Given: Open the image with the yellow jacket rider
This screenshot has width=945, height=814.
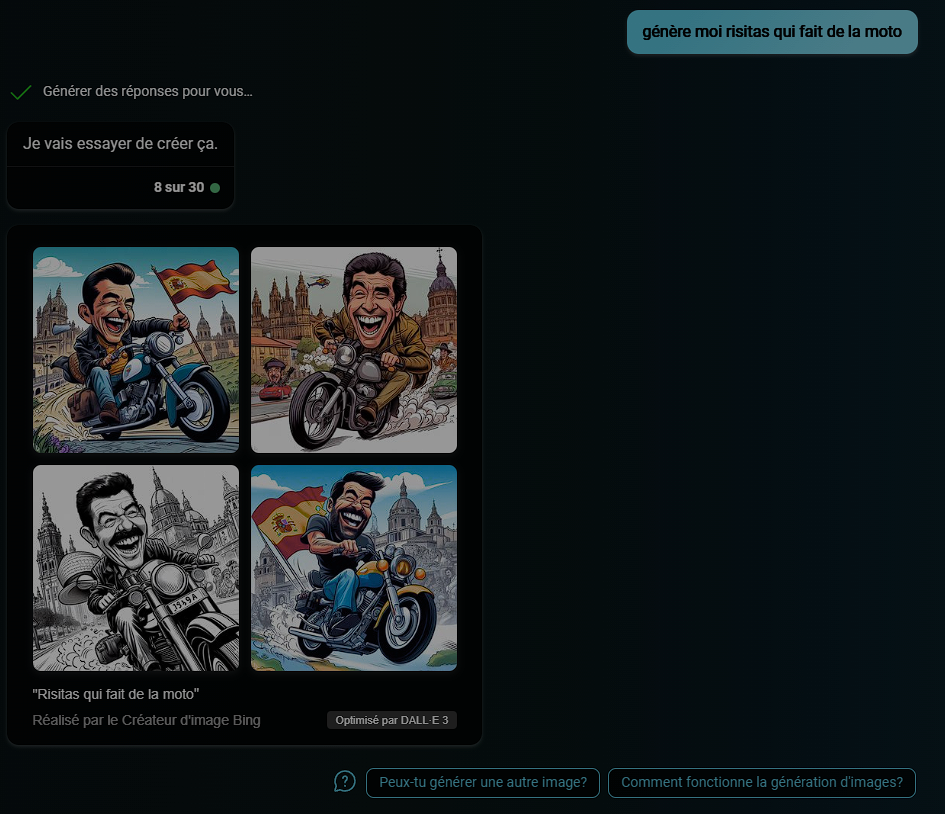Looking at the screenshot, I should [354, 350].
